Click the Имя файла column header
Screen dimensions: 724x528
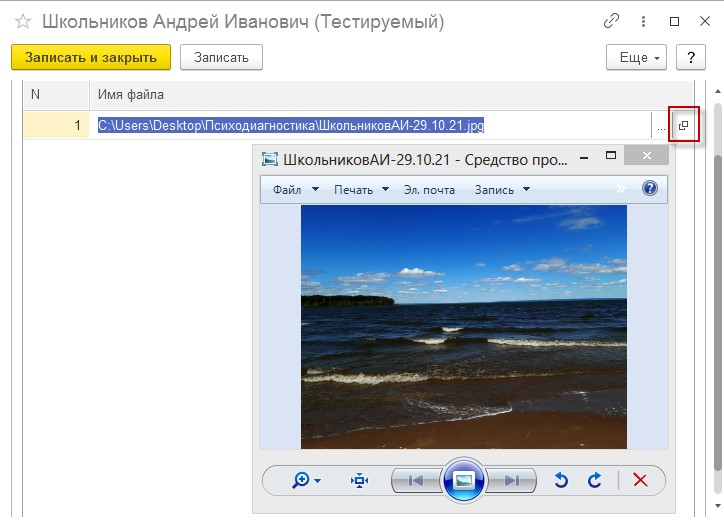pos(392,95)
